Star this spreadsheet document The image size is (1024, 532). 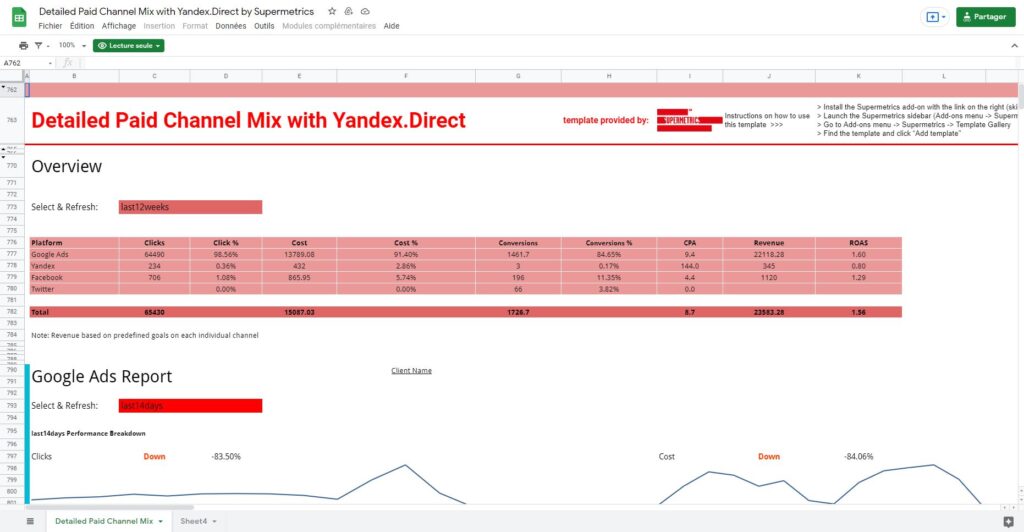[x=332, y=11]
